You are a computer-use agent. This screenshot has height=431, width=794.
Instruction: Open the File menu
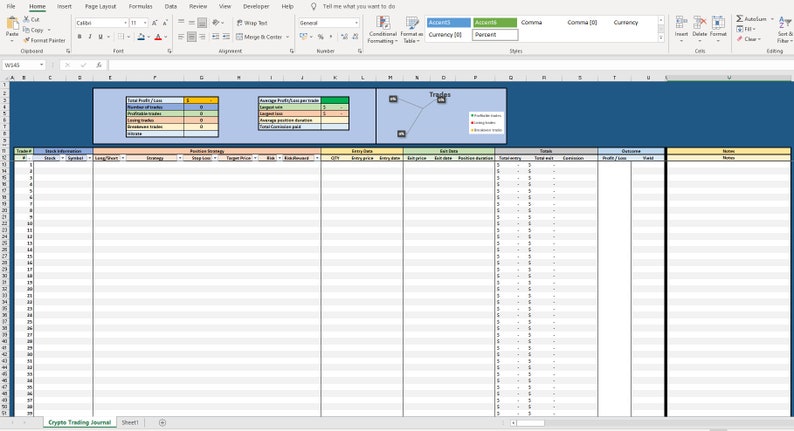pyautogui.click(x=11, y=7)
